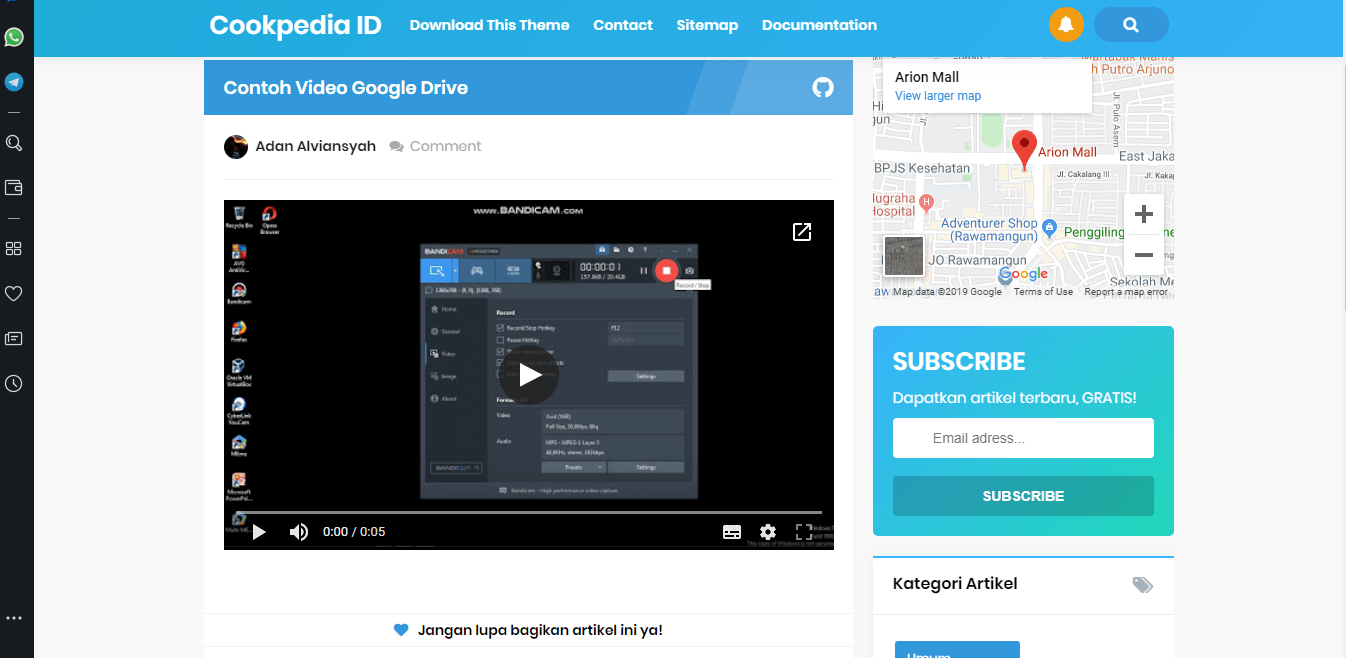Open the sidebar search icon
The height and width of the screenshot is (658, 1346).
point(14,143)
